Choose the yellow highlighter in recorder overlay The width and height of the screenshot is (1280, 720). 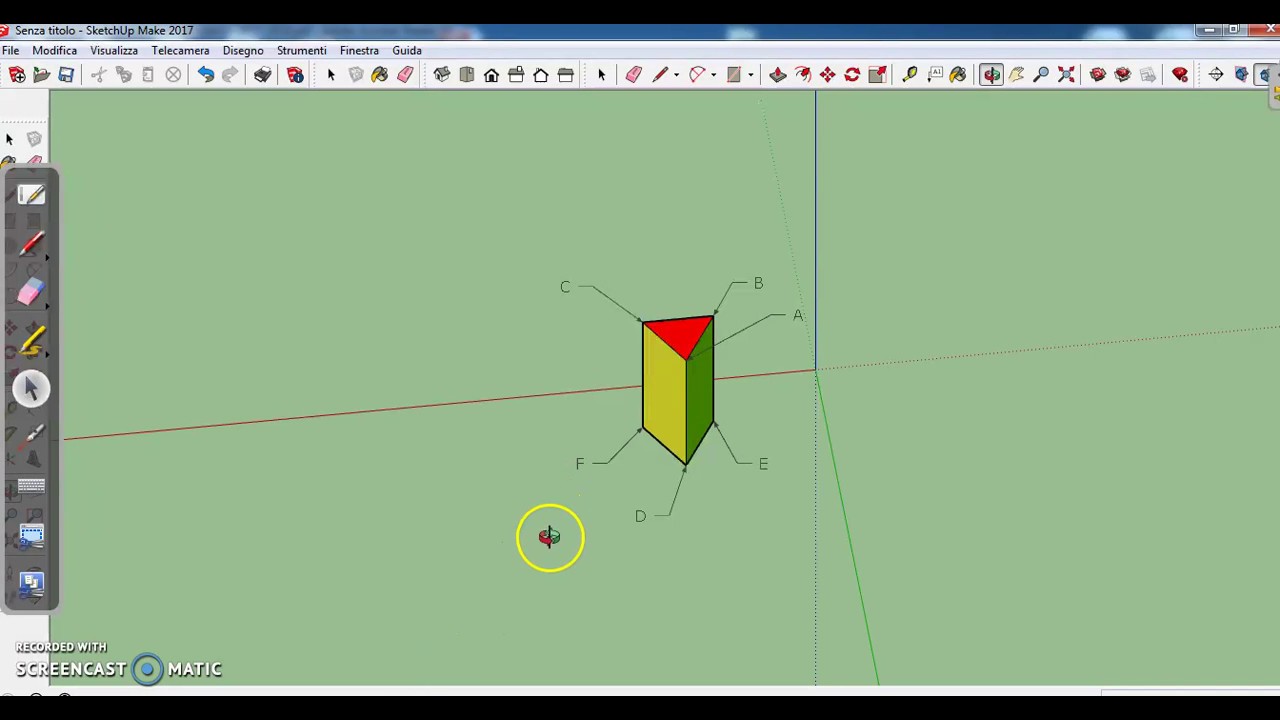click(31, 341)
